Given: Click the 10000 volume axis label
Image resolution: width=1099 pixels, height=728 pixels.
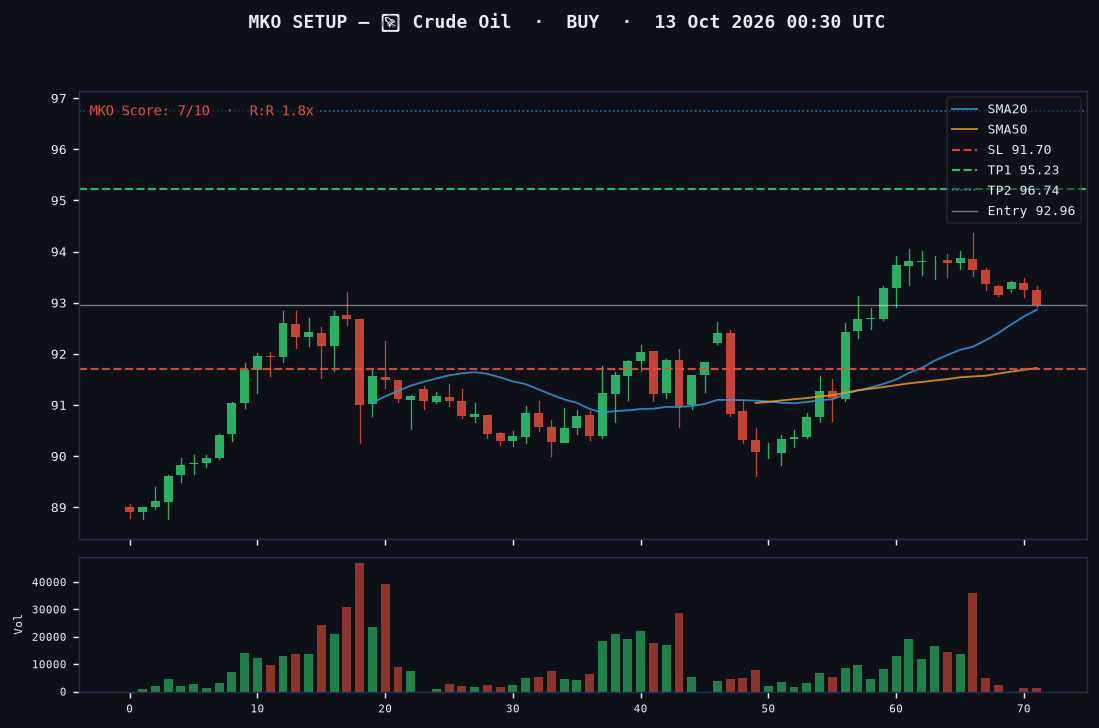Looking at the screenshot, I should 49,664.
